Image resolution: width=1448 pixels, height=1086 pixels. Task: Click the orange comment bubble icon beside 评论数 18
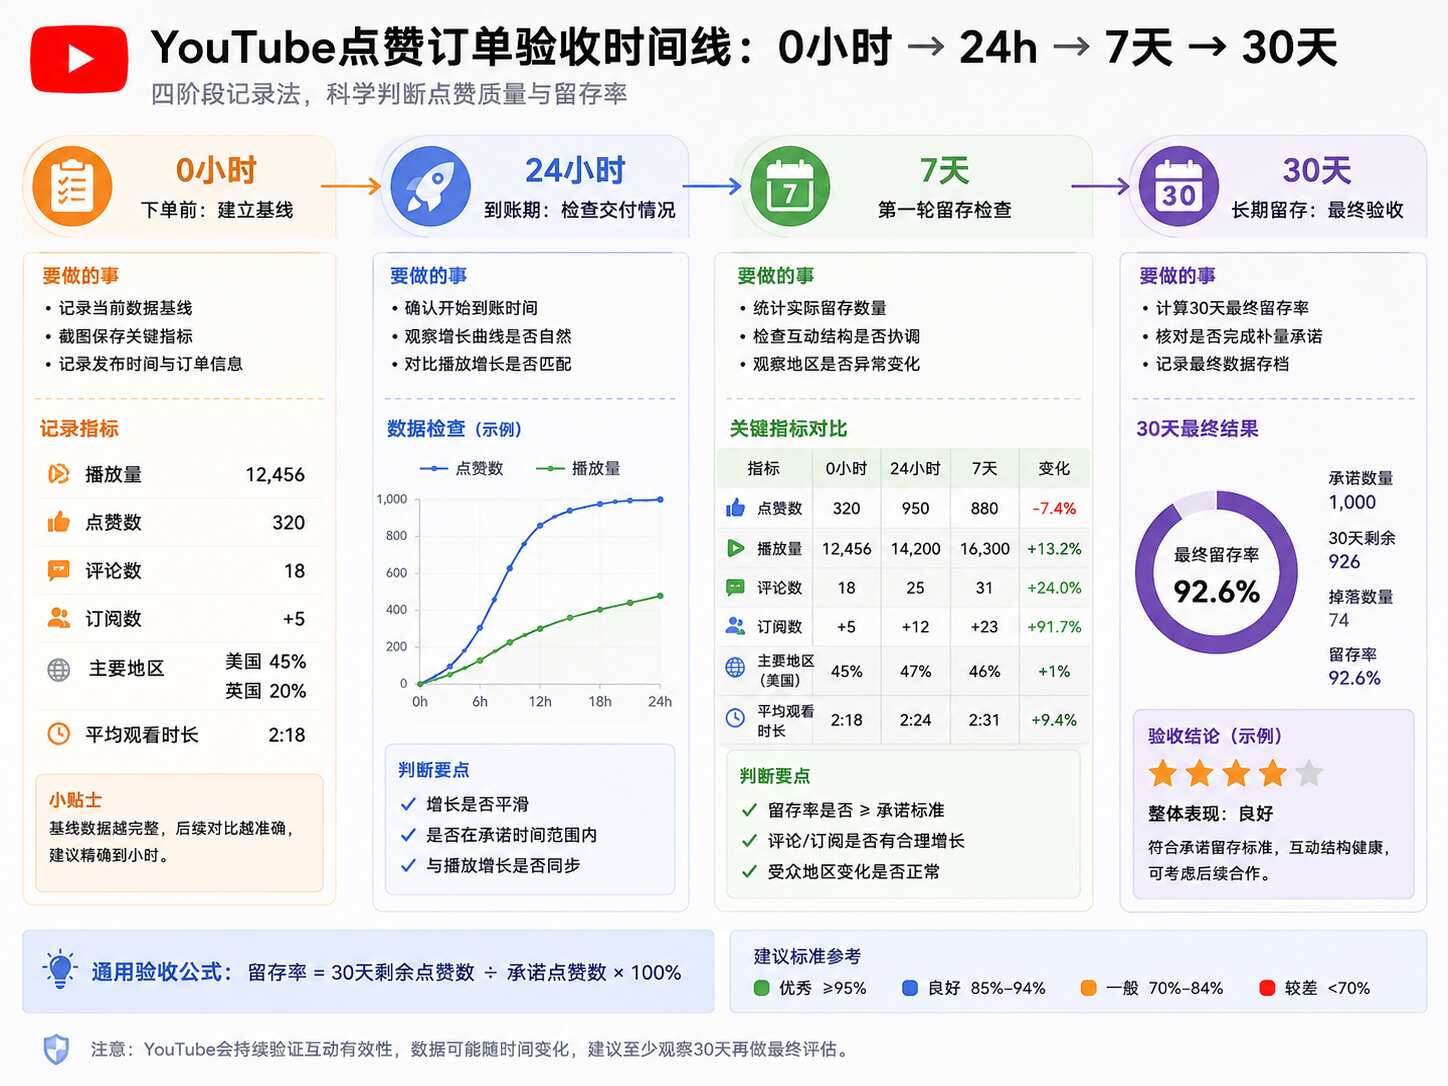[59, 570]
